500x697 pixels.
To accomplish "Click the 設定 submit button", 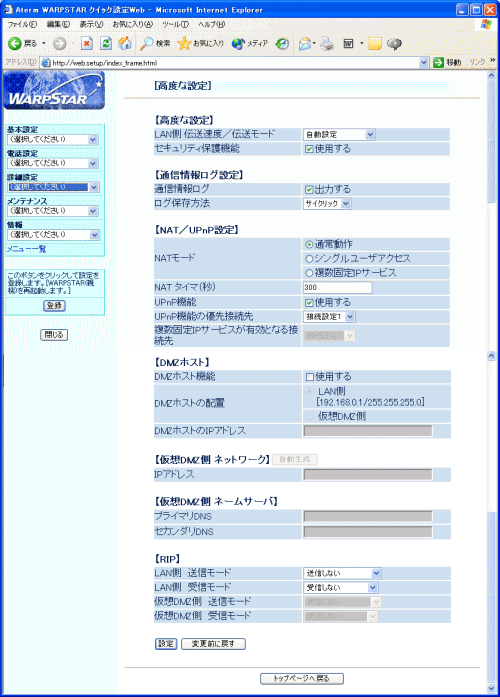I will [166, 644].
